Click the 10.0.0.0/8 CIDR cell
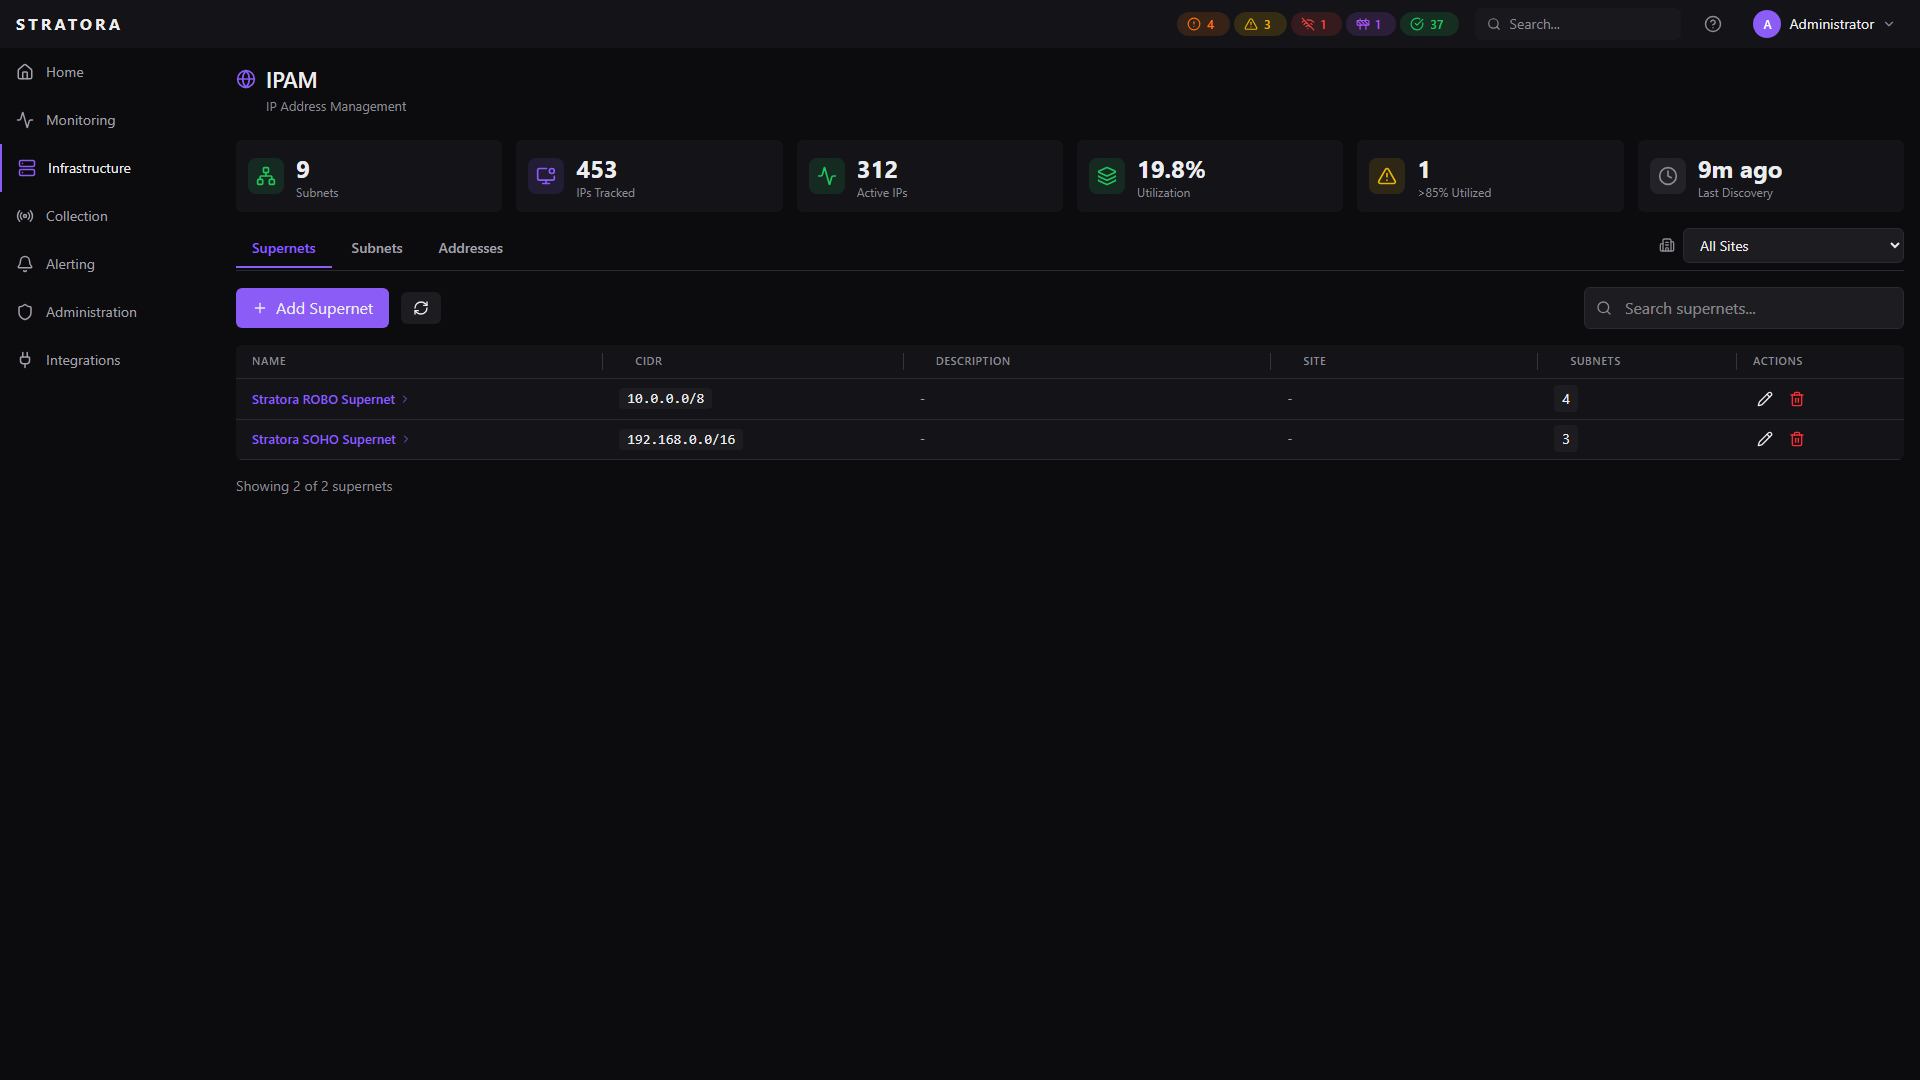 click(x=665, y=399)
